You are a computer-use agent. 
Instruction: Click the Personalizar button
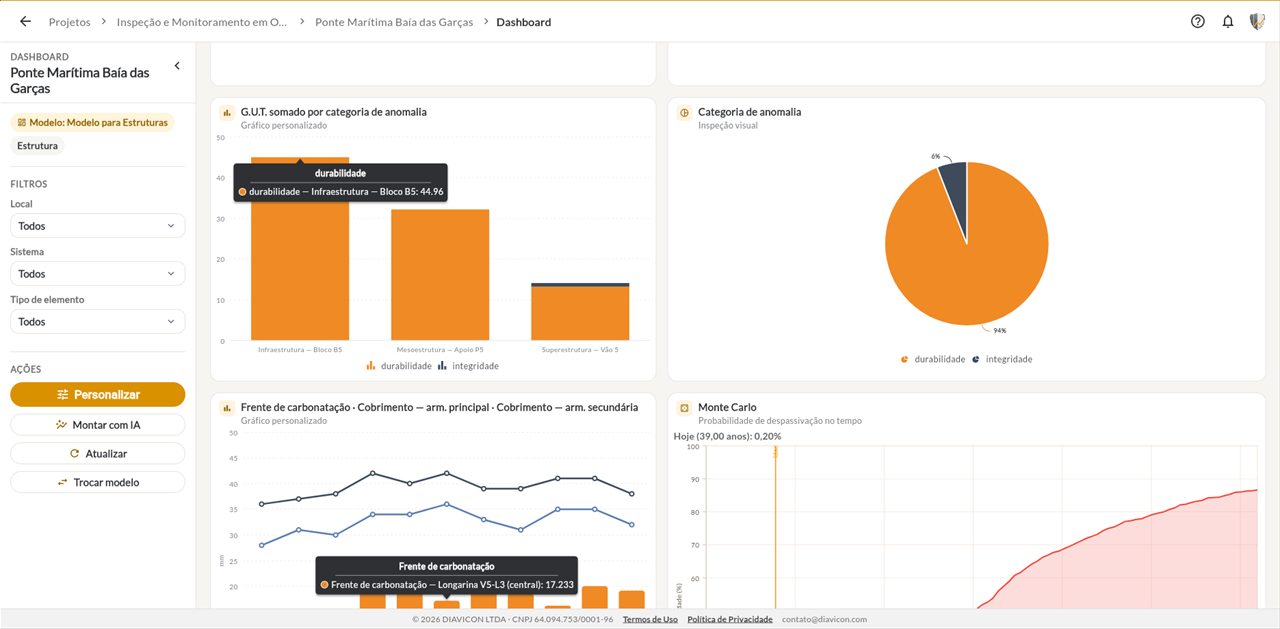pos(97,395)
